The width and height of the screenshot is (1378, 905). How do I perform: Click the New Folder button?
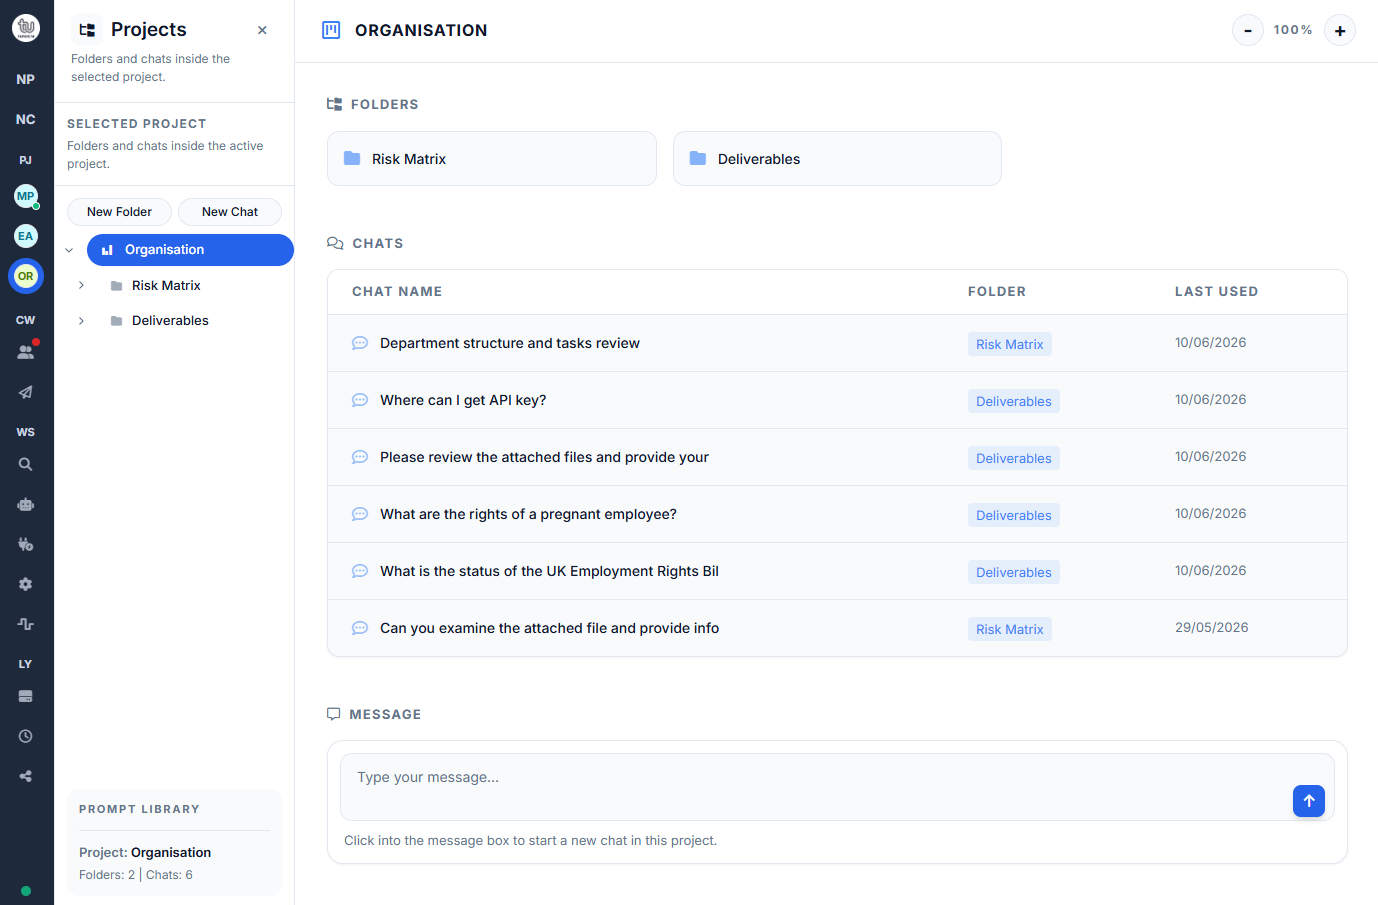[119, 212]
